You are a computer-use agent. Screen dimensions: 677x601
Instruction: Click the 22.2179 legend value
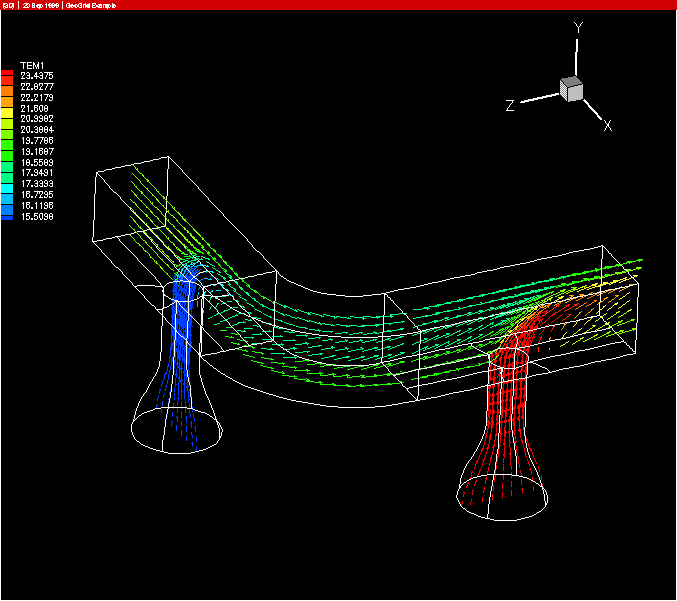(x=36, y=97)
